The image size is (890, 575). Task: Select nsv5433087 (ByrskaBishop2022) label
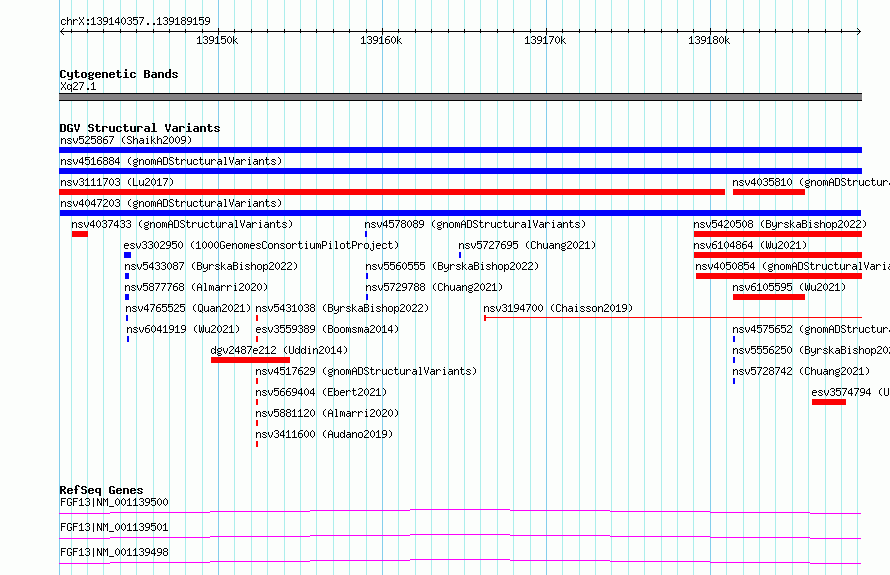point(211,266)
